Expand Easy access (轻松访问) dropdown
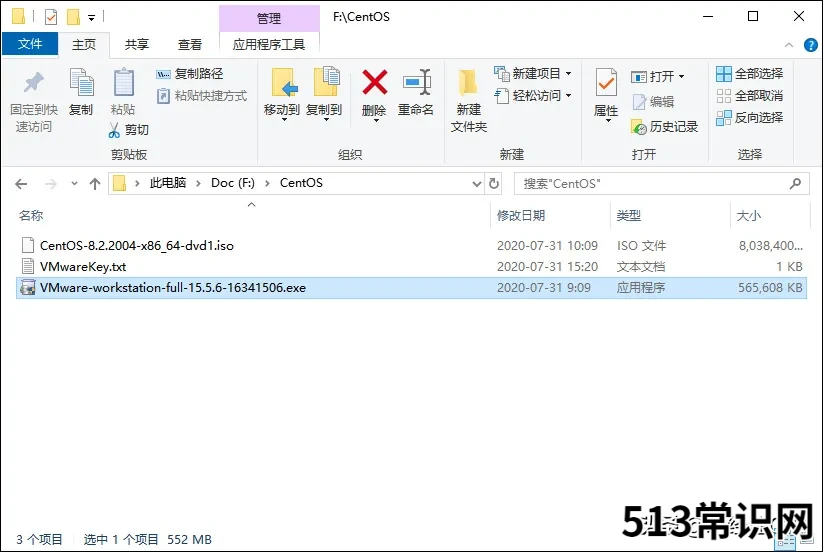The image size is (823, 552). pos(568,95)
